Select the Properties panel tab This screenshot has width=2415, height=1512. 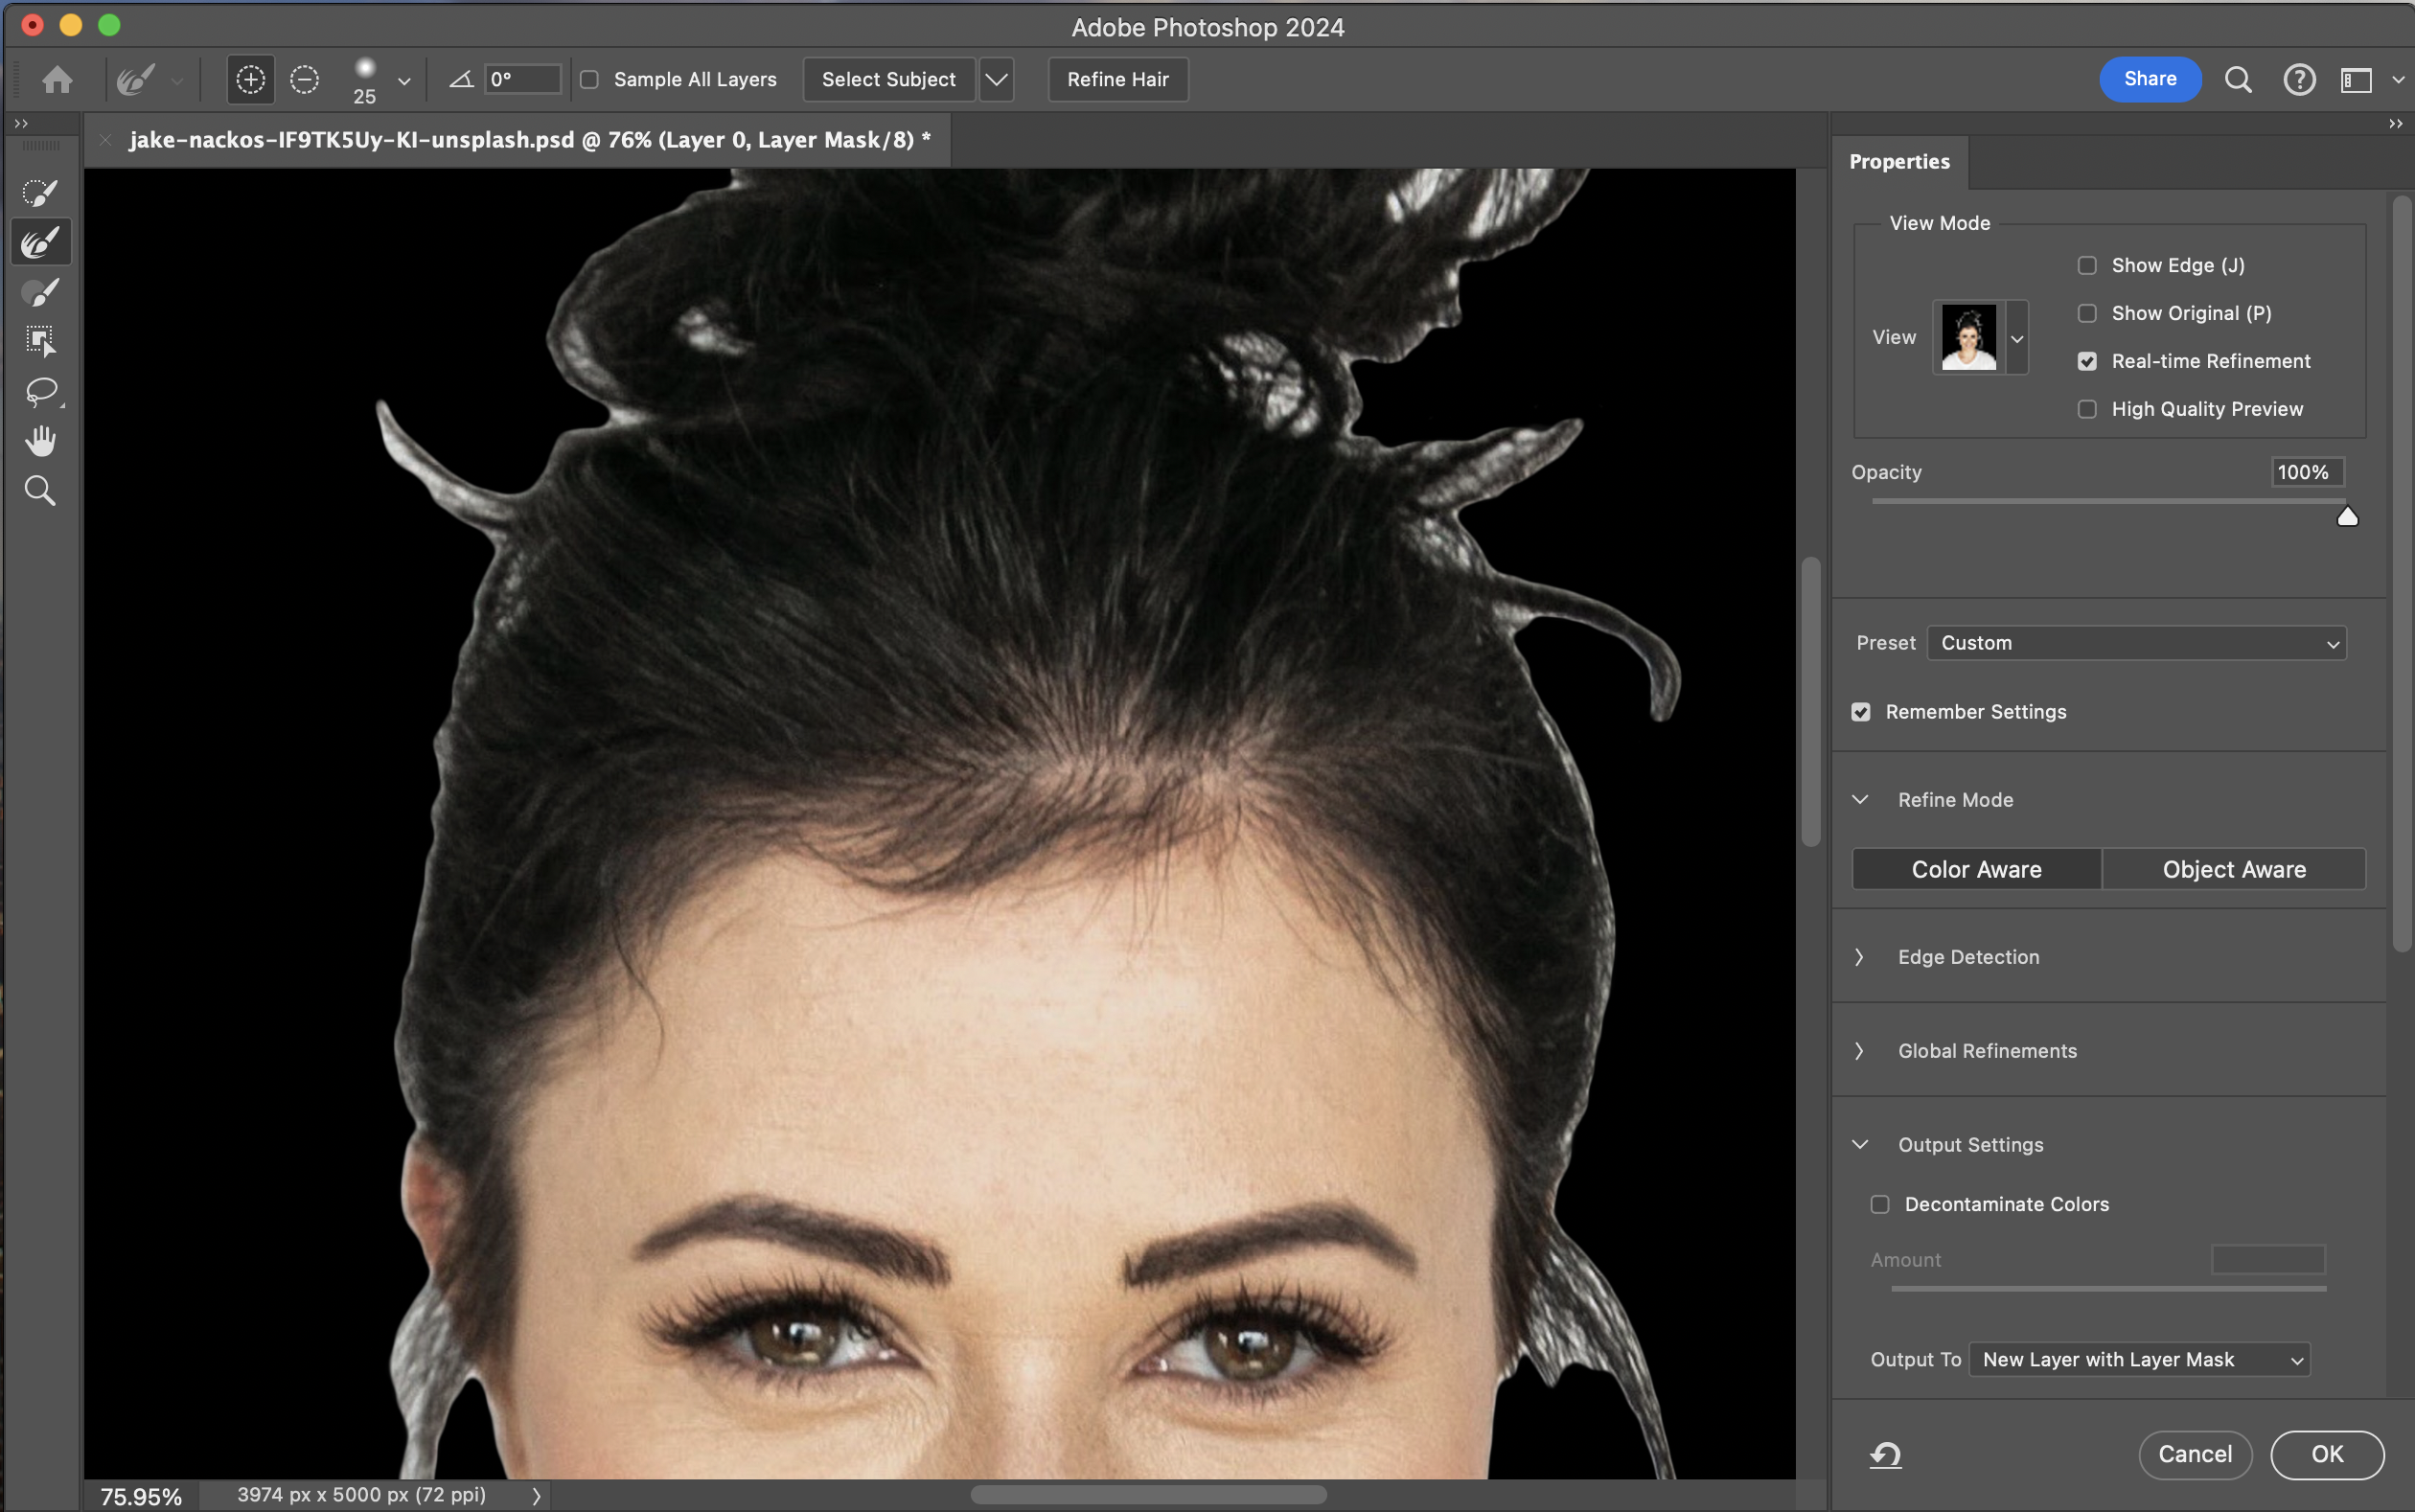[x=1899, y=162]
